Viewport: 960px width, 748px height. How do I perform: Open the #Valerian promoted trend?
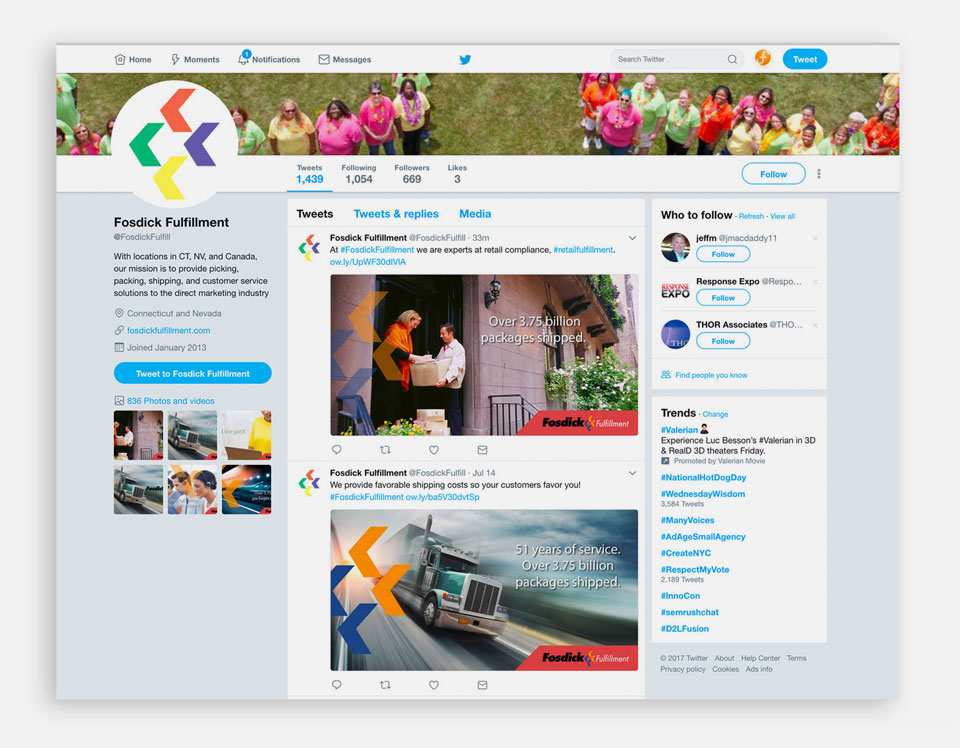[x=679, y=430]
